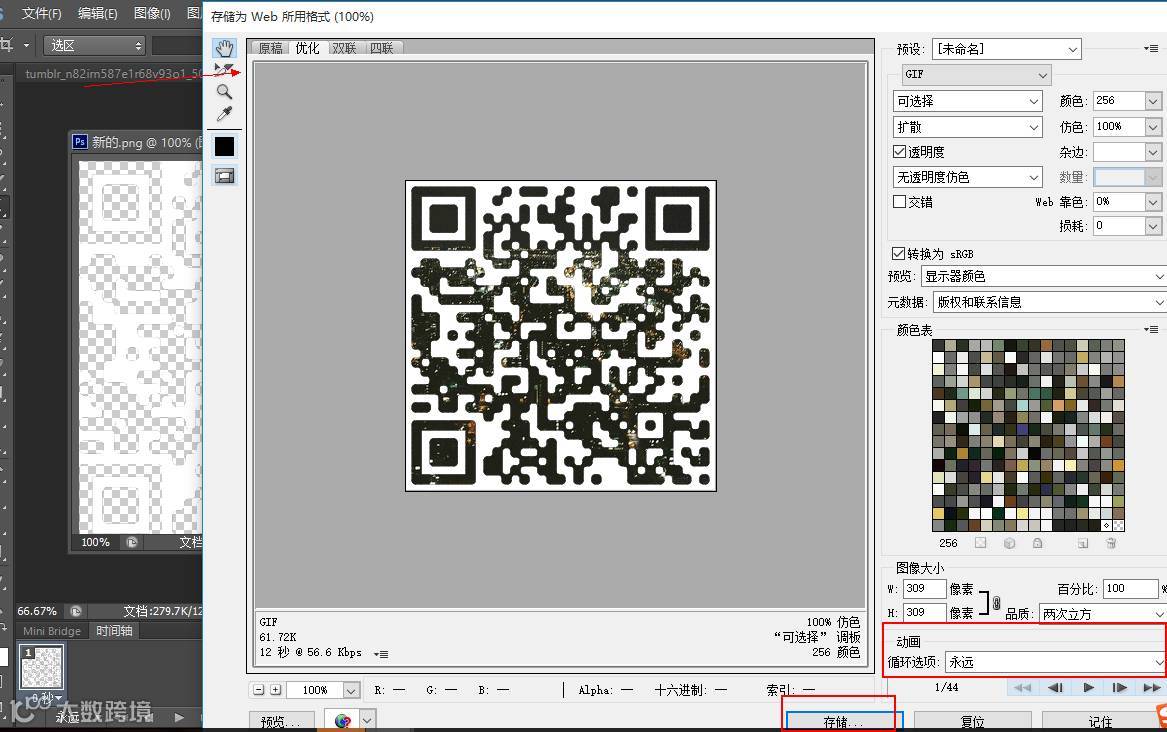Toggle slices visibility icon
The width and height of the screenshot is (1167, 732).
coord(224,176)
